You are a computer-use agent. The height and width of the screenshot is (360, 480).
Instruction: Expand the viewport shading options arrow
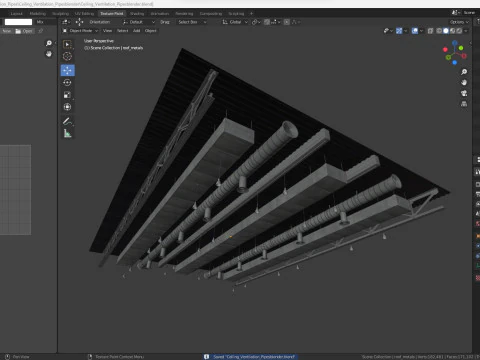(x=466, y=31)
